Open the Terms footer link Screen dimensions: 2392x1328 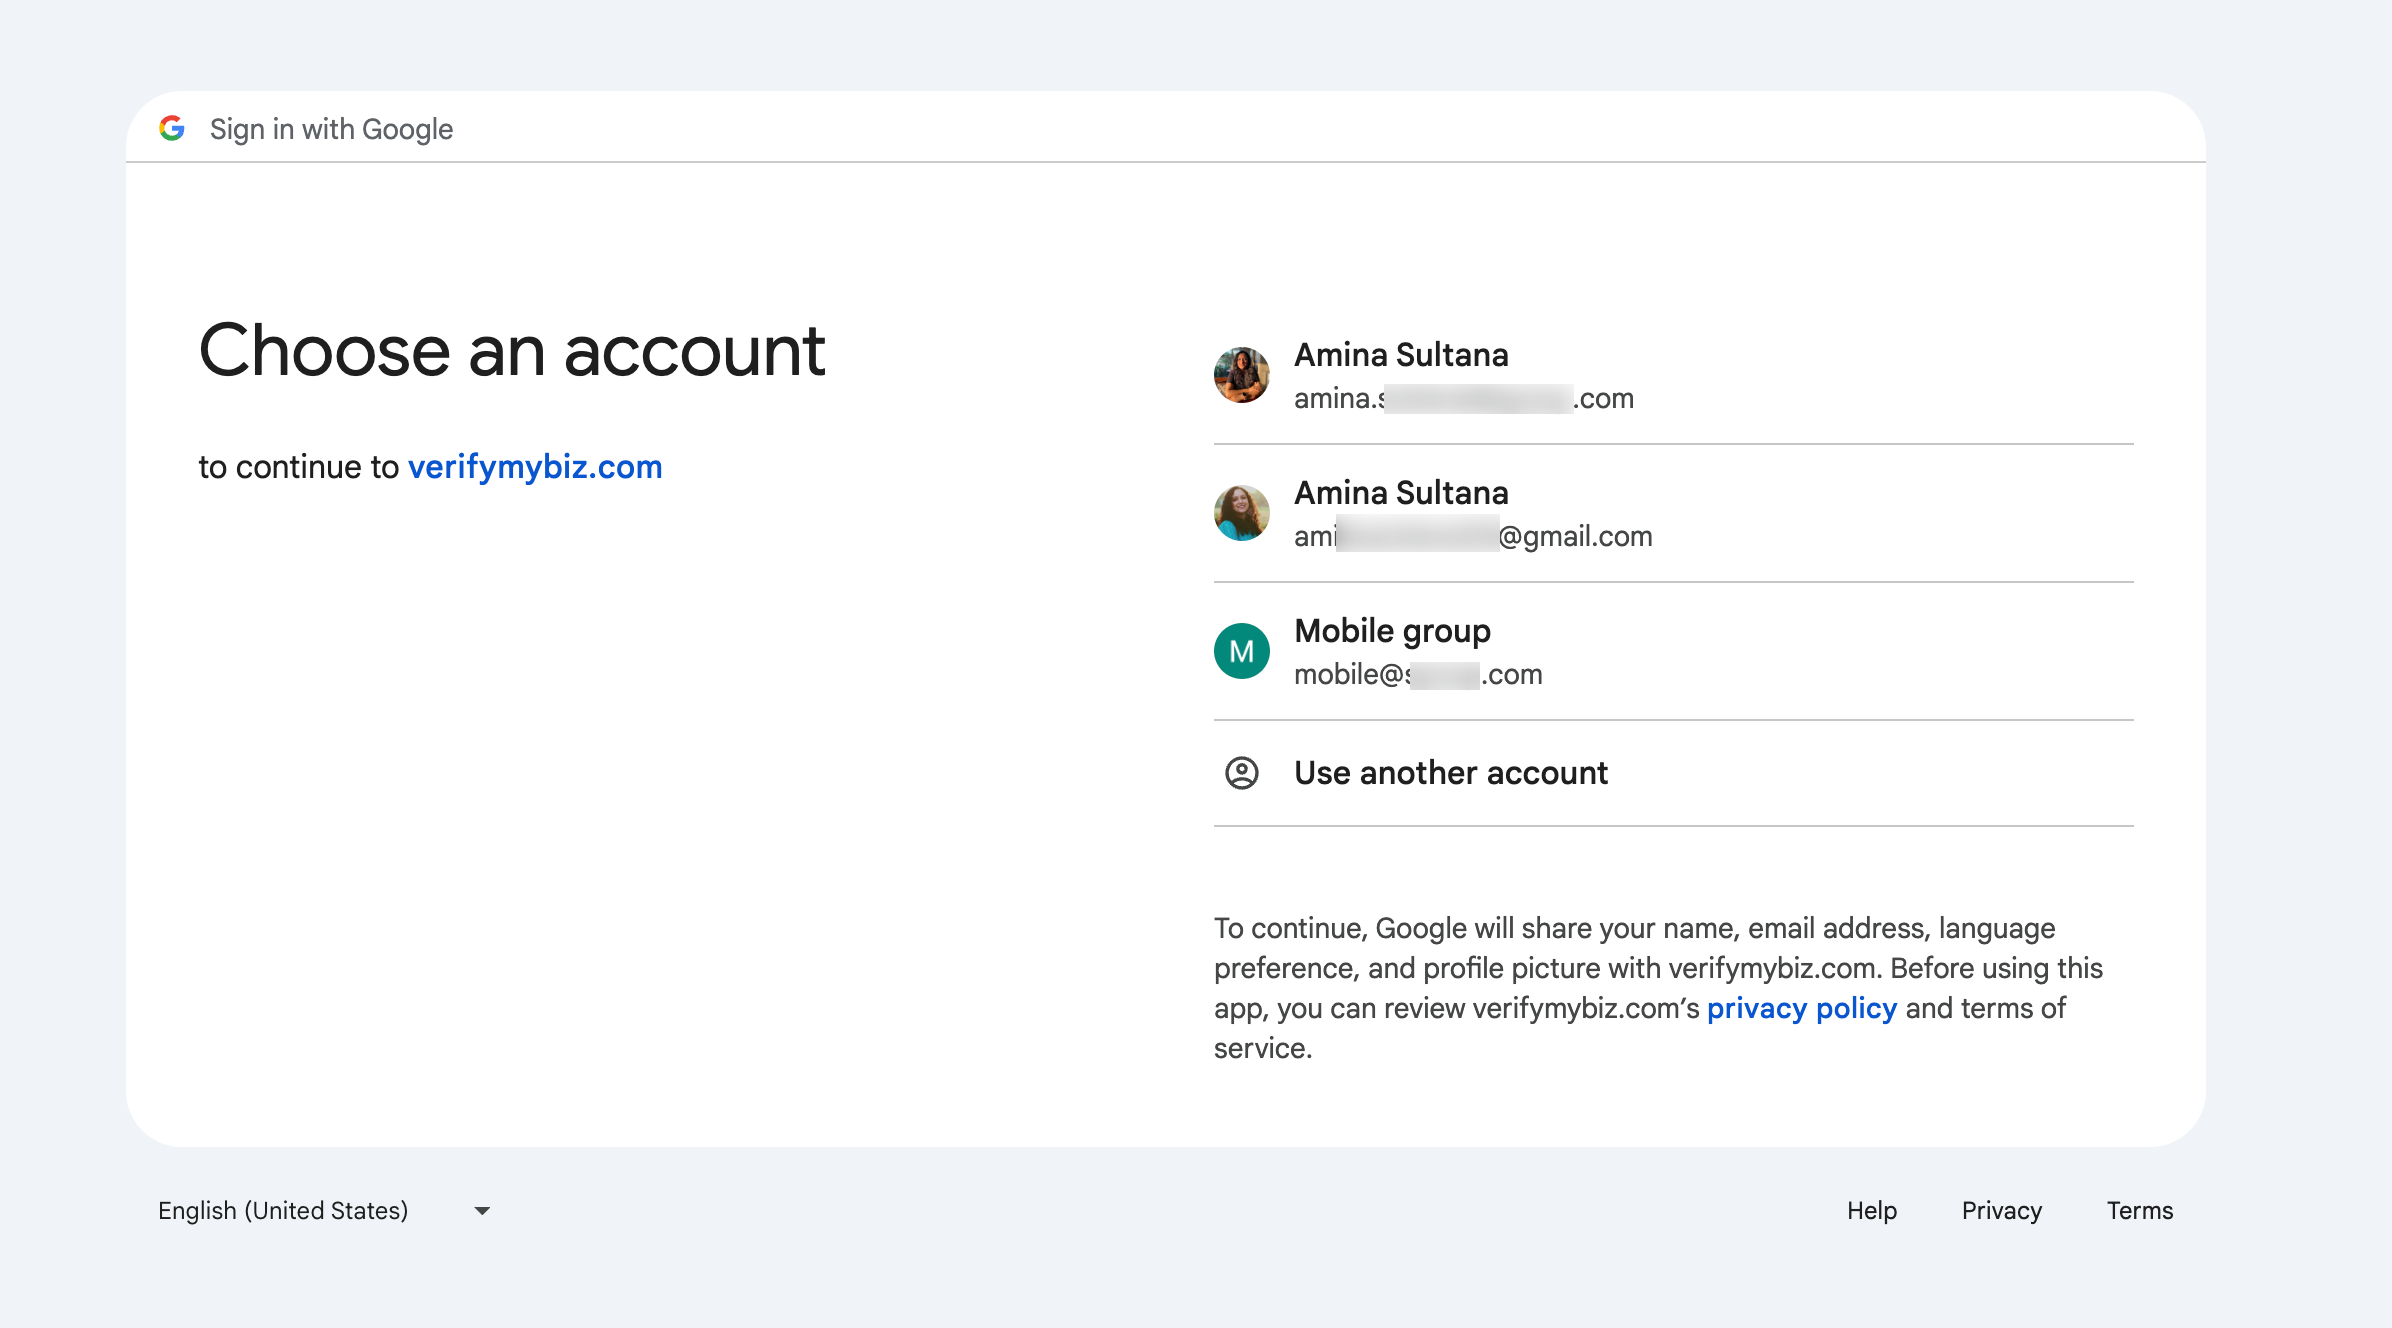(2139, 1211)
